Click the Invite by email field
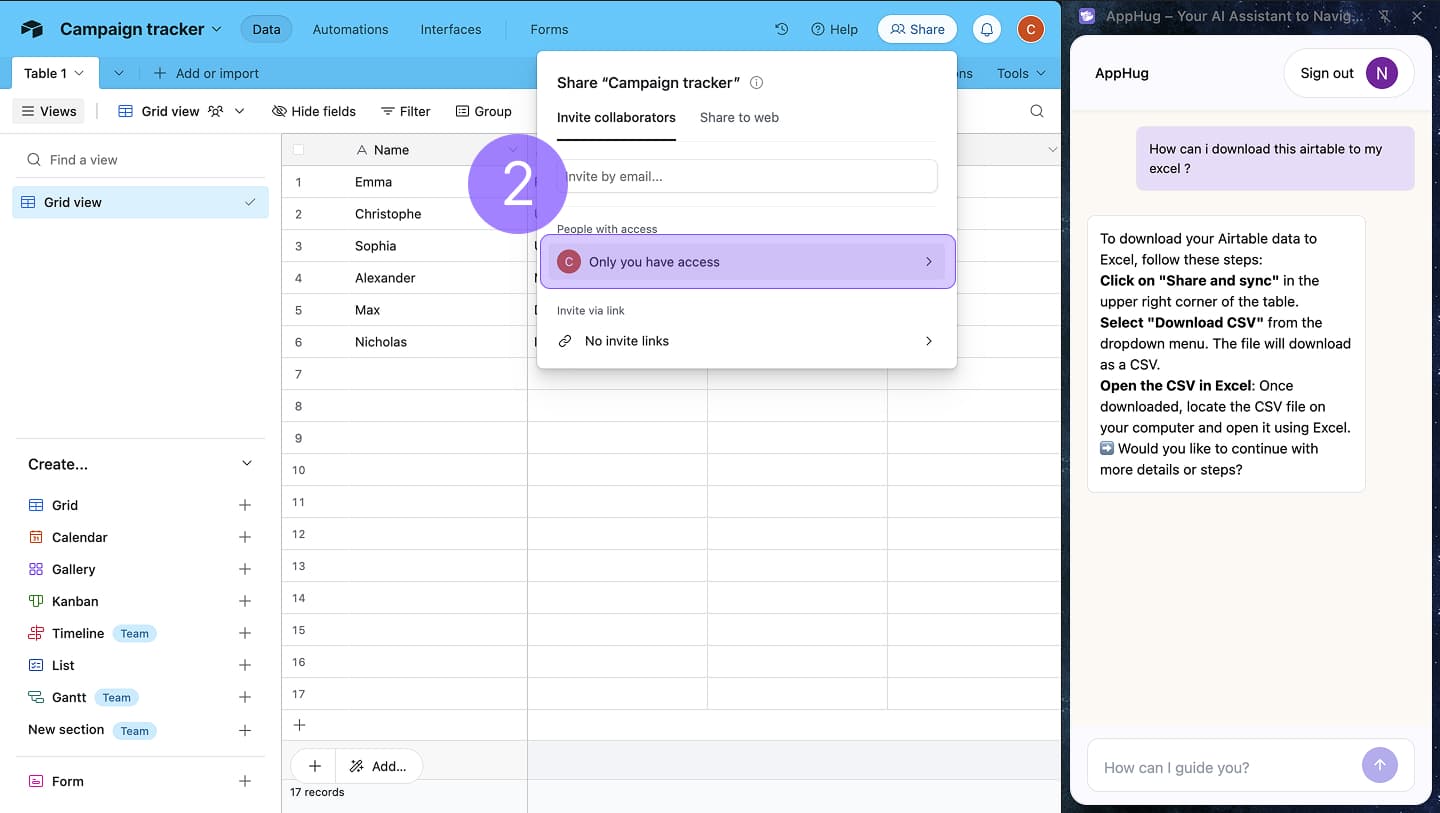This screenshot has height=813, width=1440. pos(747,176)
